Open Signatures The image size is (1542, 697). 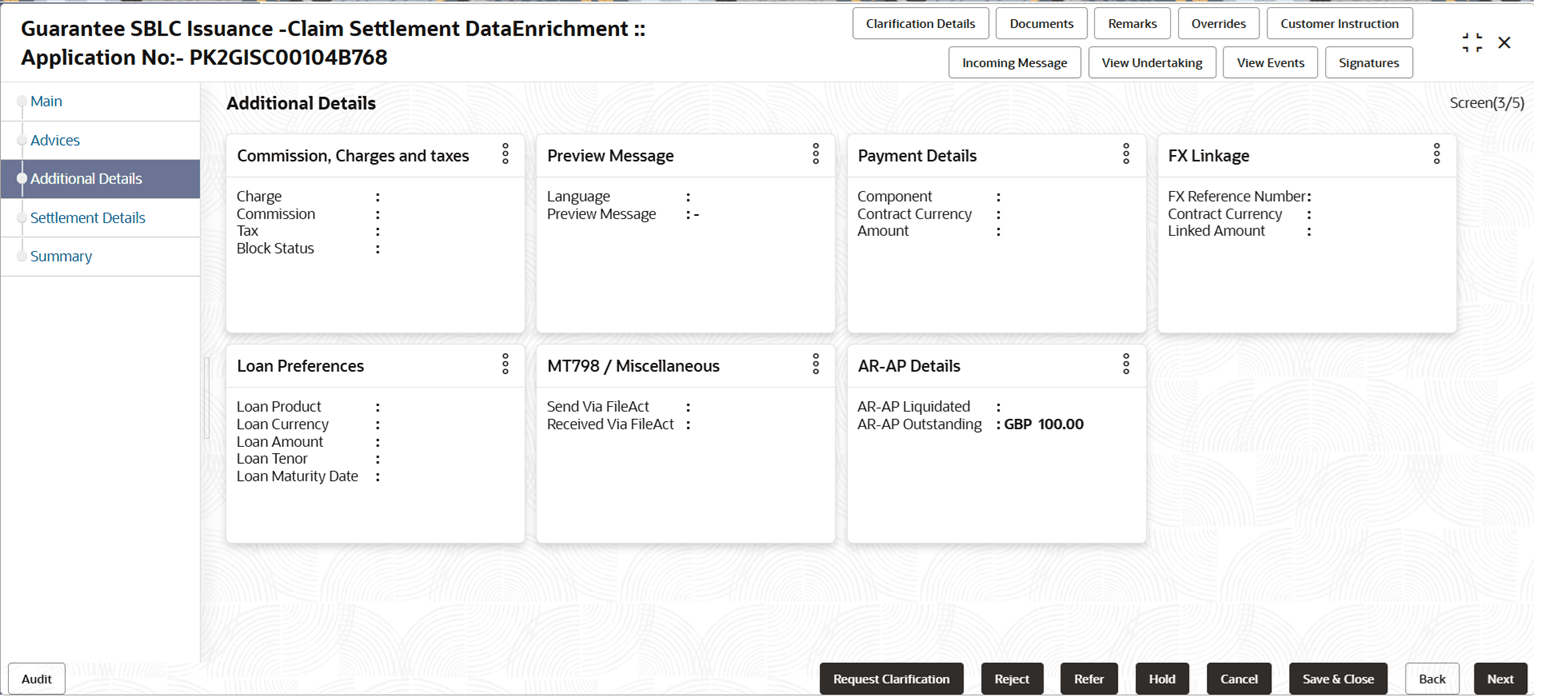[x=1369, y=62]
